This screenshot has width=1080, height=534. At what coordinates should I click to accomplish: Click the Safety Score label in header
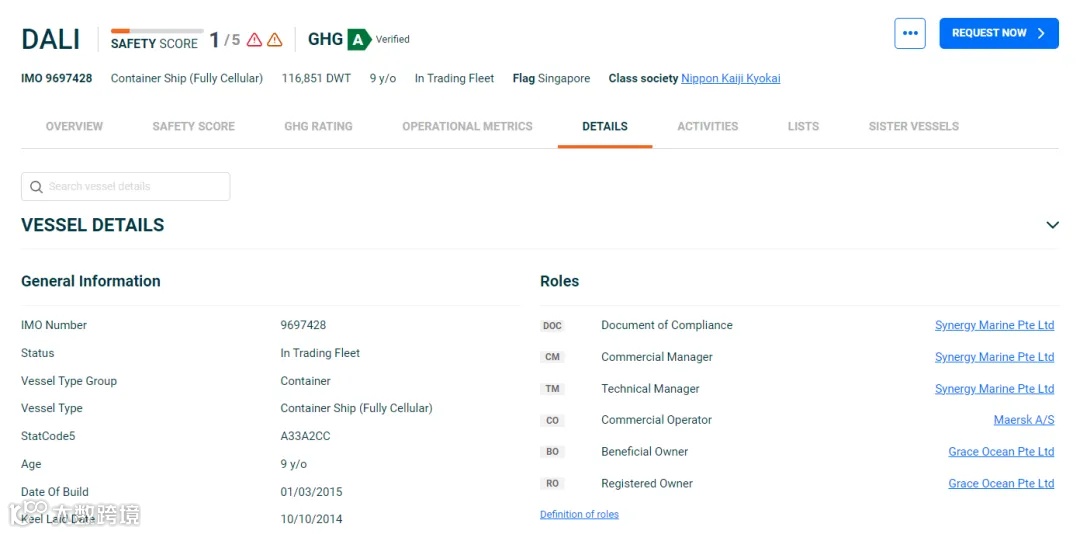[x=154, y=44]
